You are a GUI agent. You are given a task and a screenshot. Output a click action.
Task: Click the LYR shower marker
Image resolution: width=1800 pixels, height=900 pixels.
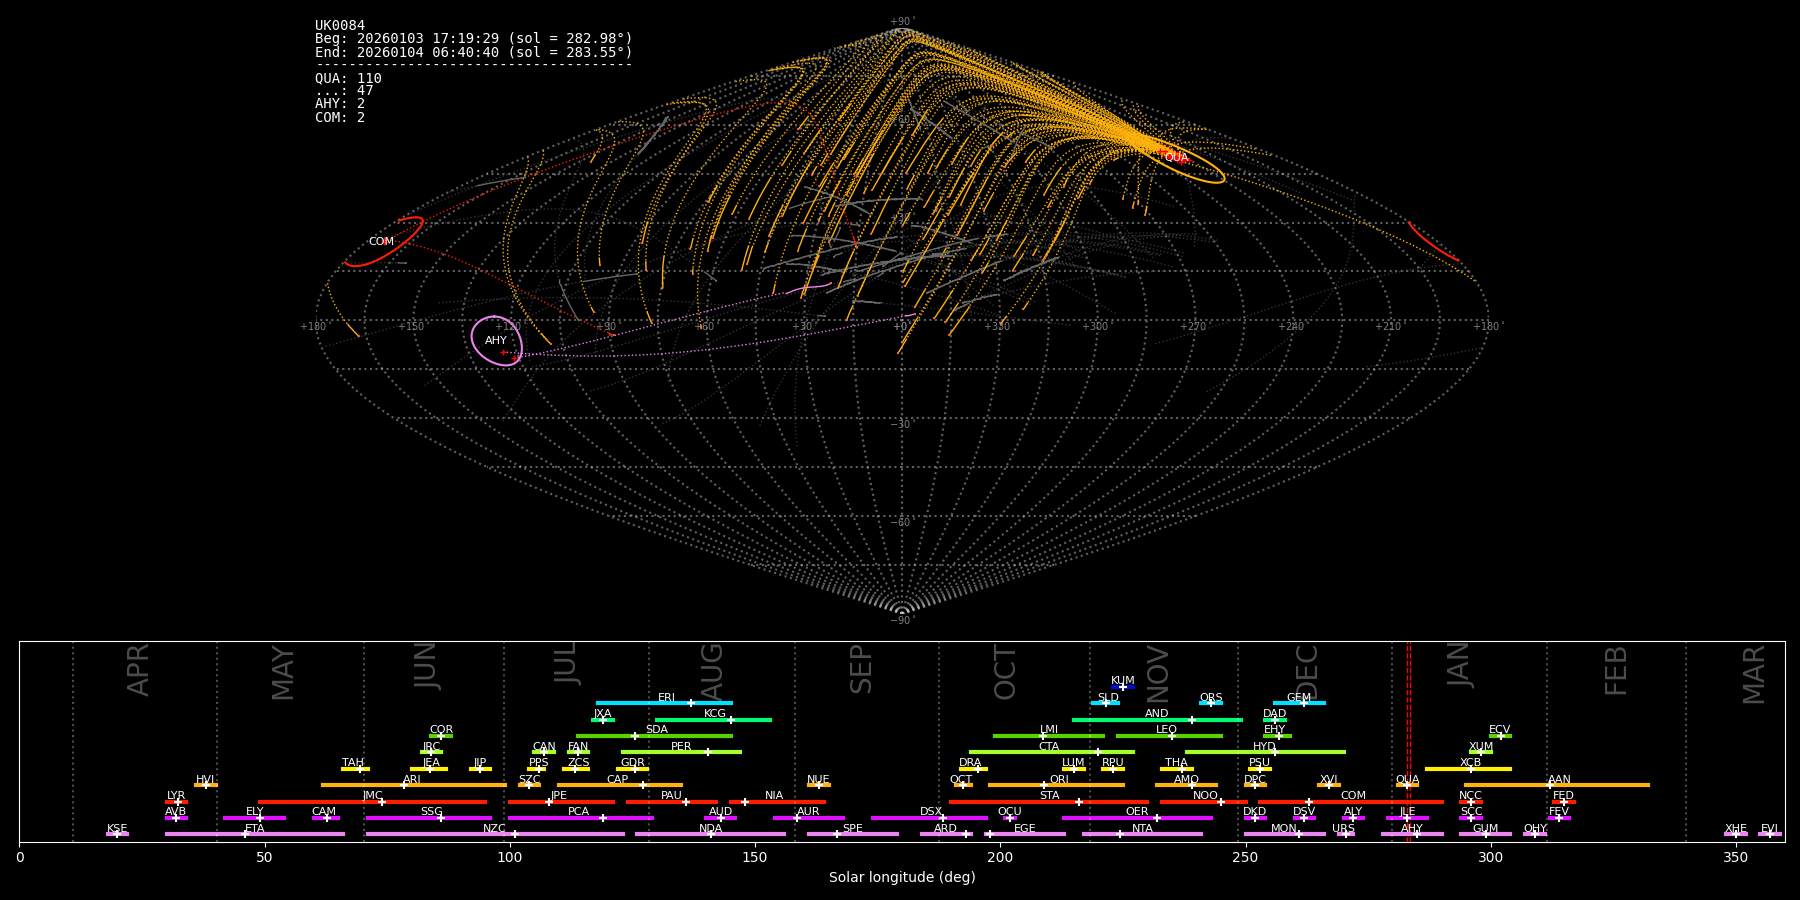click(x=177, y=802)
